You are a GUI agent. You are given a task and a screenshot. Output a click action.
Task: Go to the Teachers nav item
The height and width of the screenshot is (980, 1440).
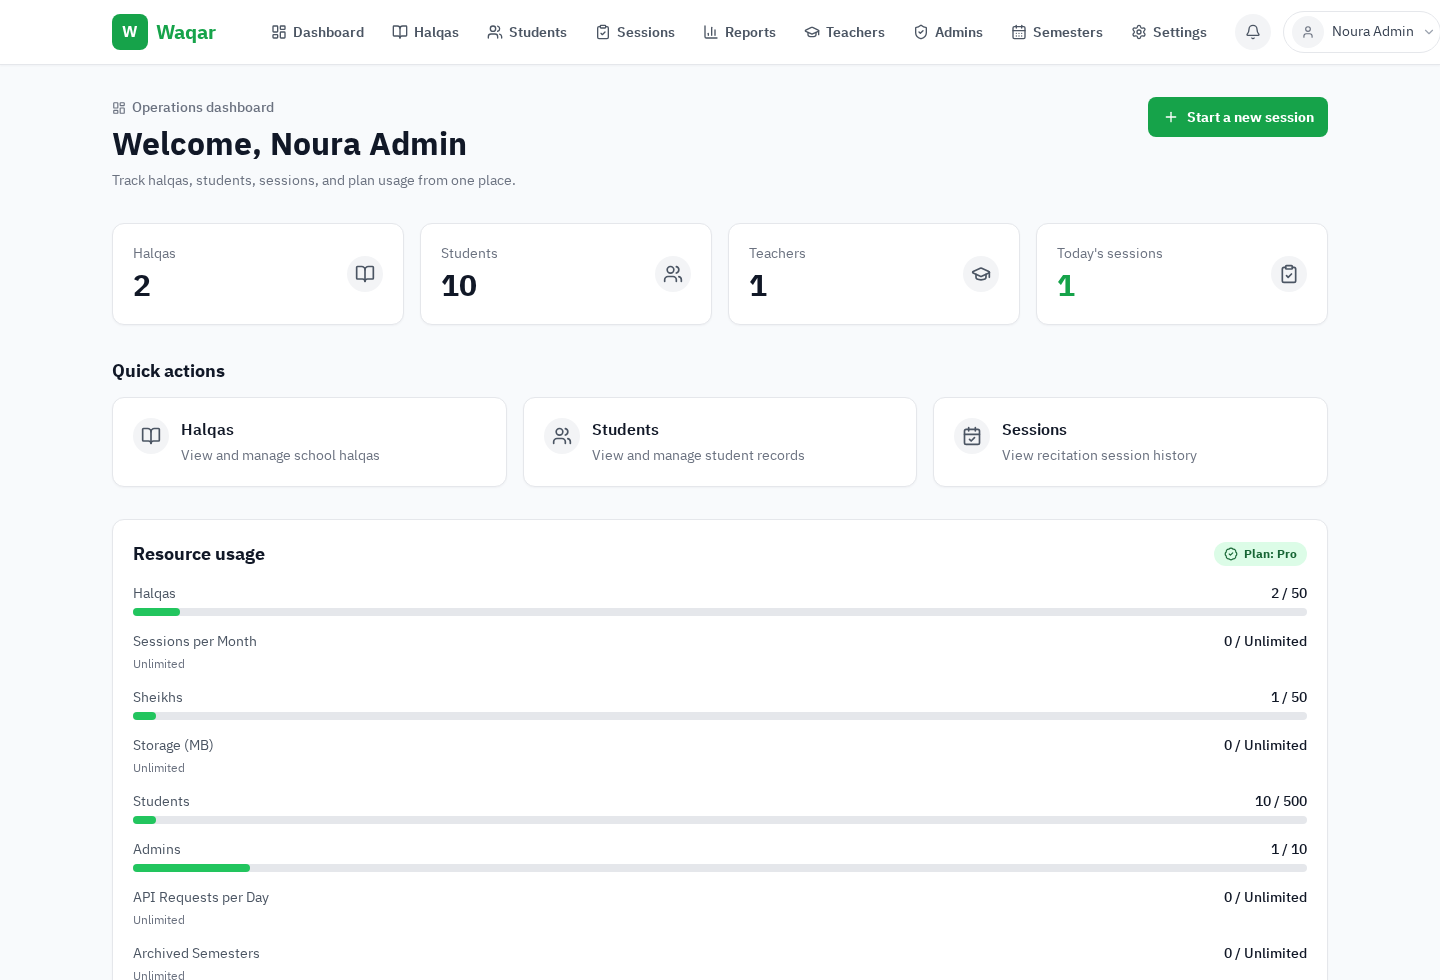point(845,32)
